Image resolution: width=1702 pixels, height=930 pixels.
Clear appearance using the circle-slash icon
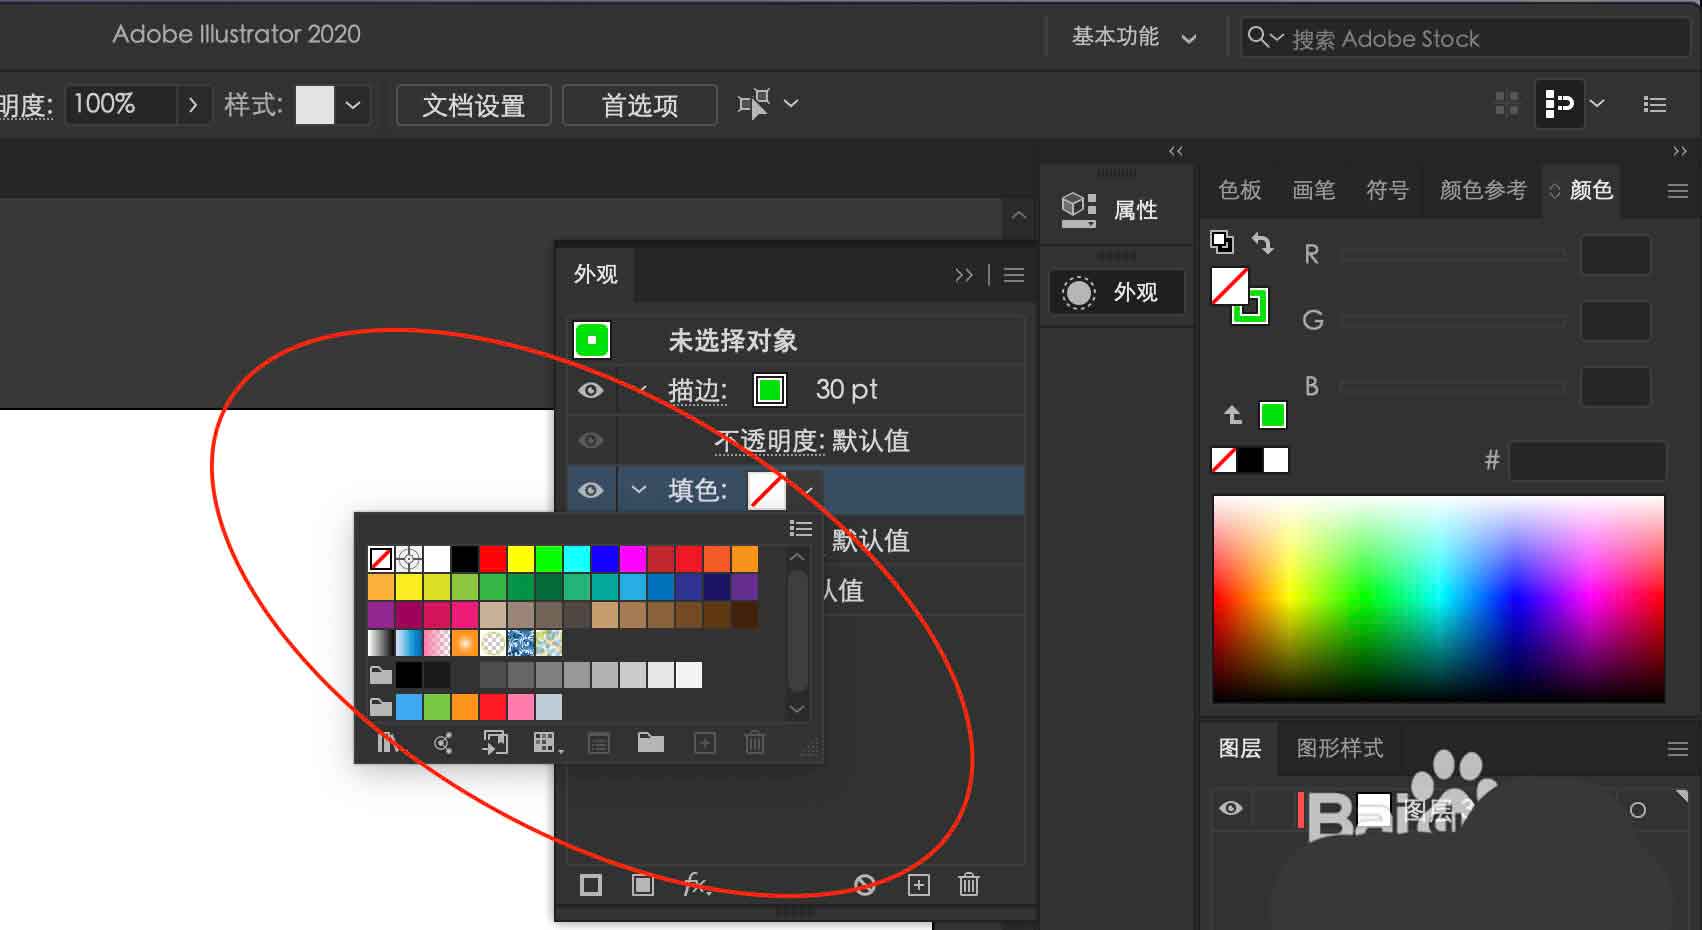point(865,884)
